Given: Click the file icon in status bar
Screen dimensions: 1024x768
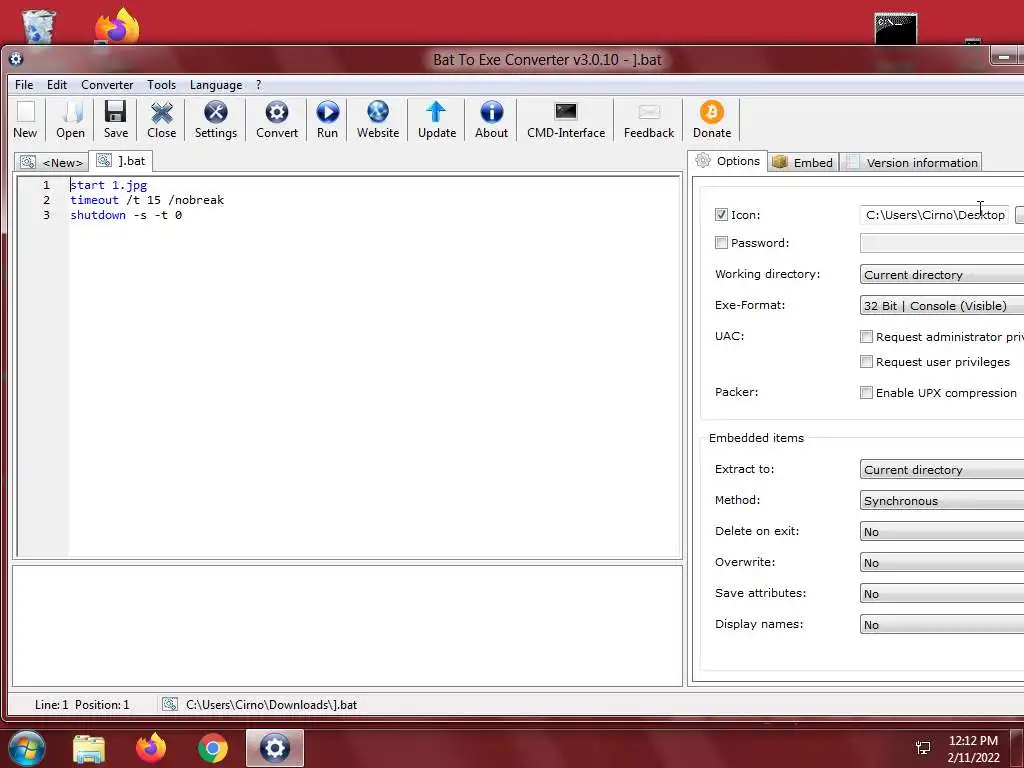Looking at the screenshot, I should pos(170,704).
